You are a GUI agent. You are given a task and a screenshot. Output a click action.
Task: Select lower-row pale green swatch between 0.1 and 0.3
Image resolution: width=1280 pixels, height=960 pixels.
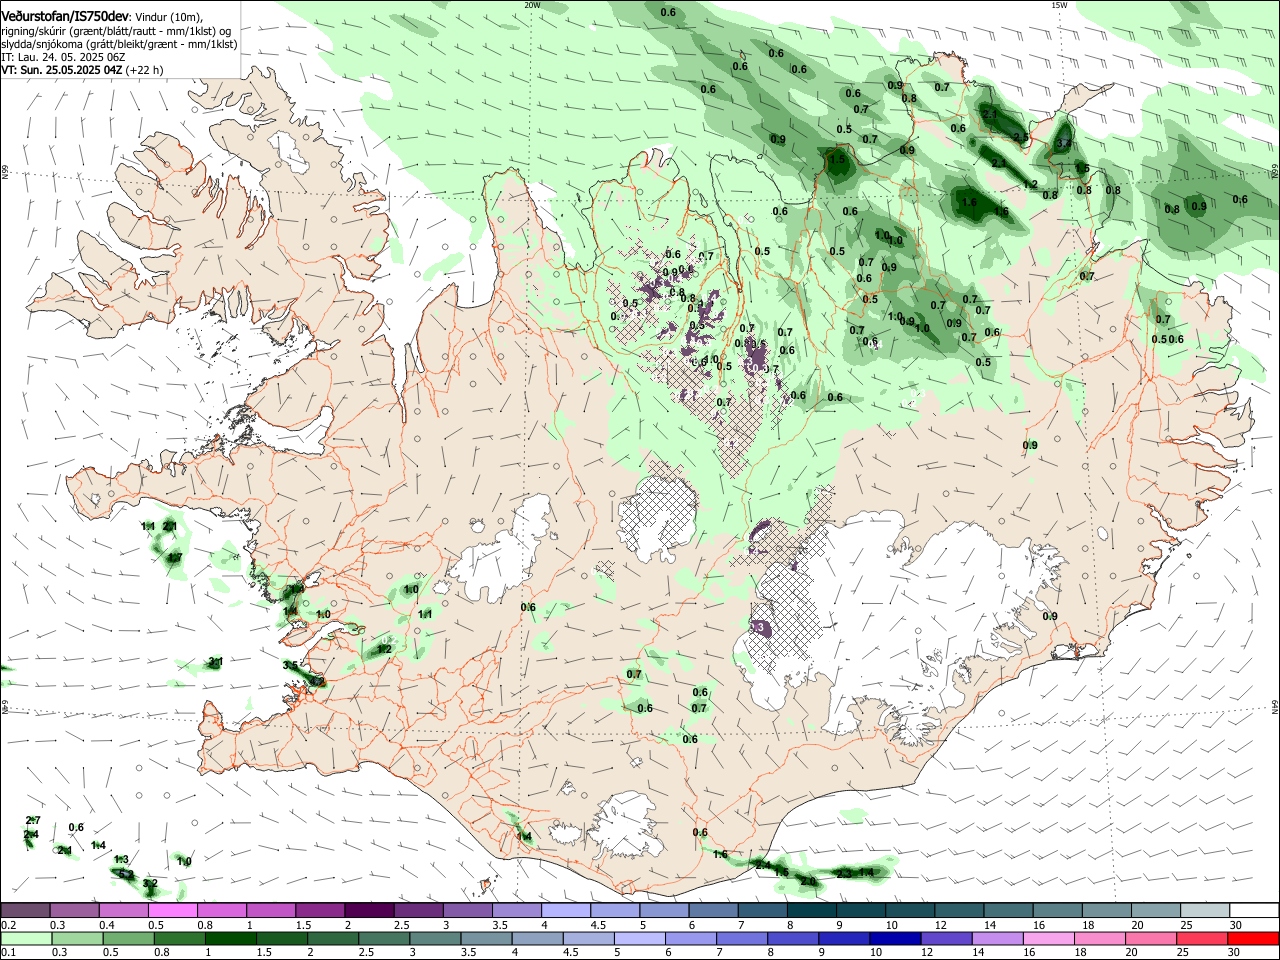[x=26, y=939]
